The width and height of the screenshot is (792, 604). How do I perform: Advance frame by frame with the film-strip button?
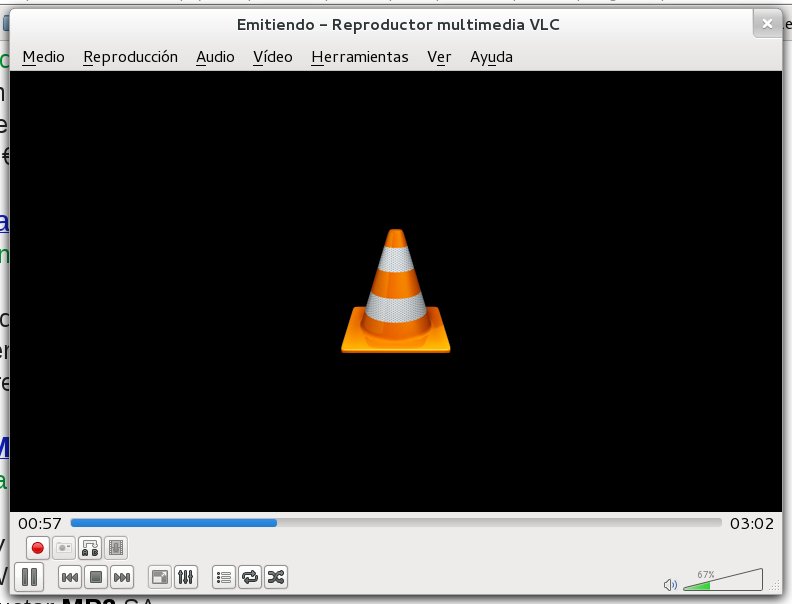[x=116, y=548]
